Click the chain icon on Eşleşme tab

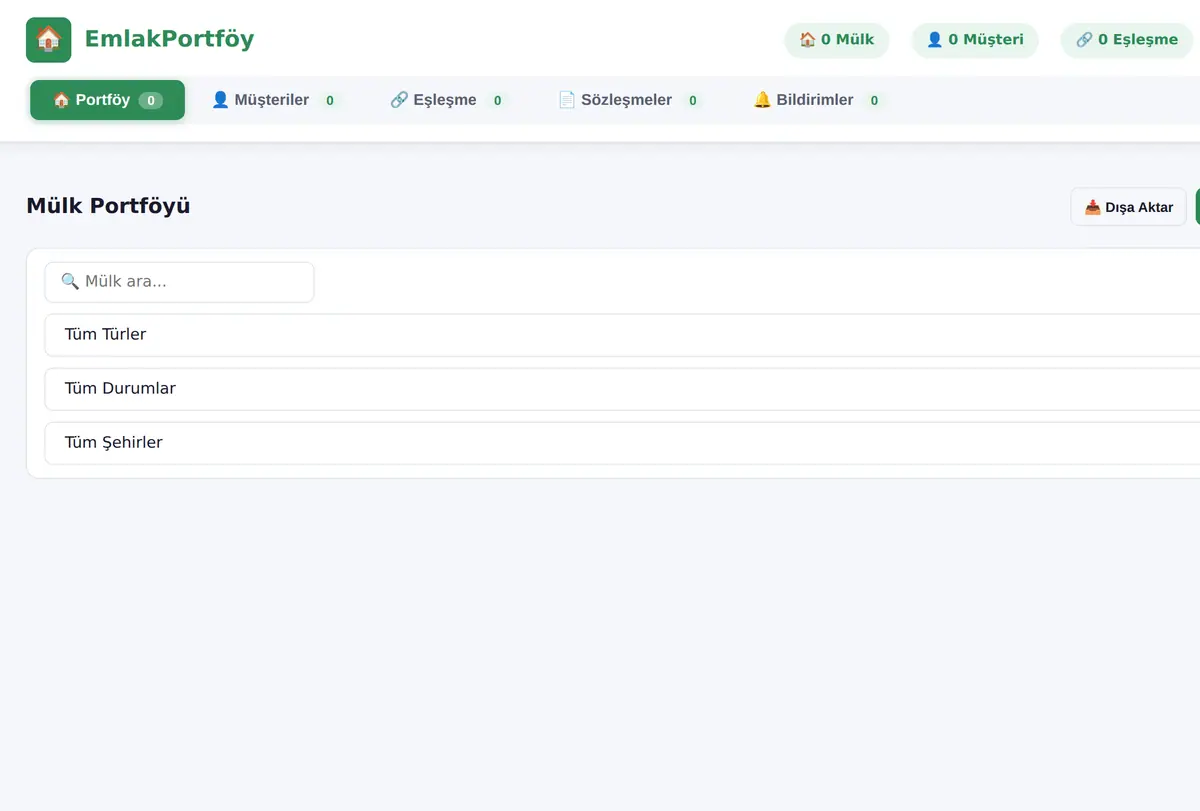(399, 100)
